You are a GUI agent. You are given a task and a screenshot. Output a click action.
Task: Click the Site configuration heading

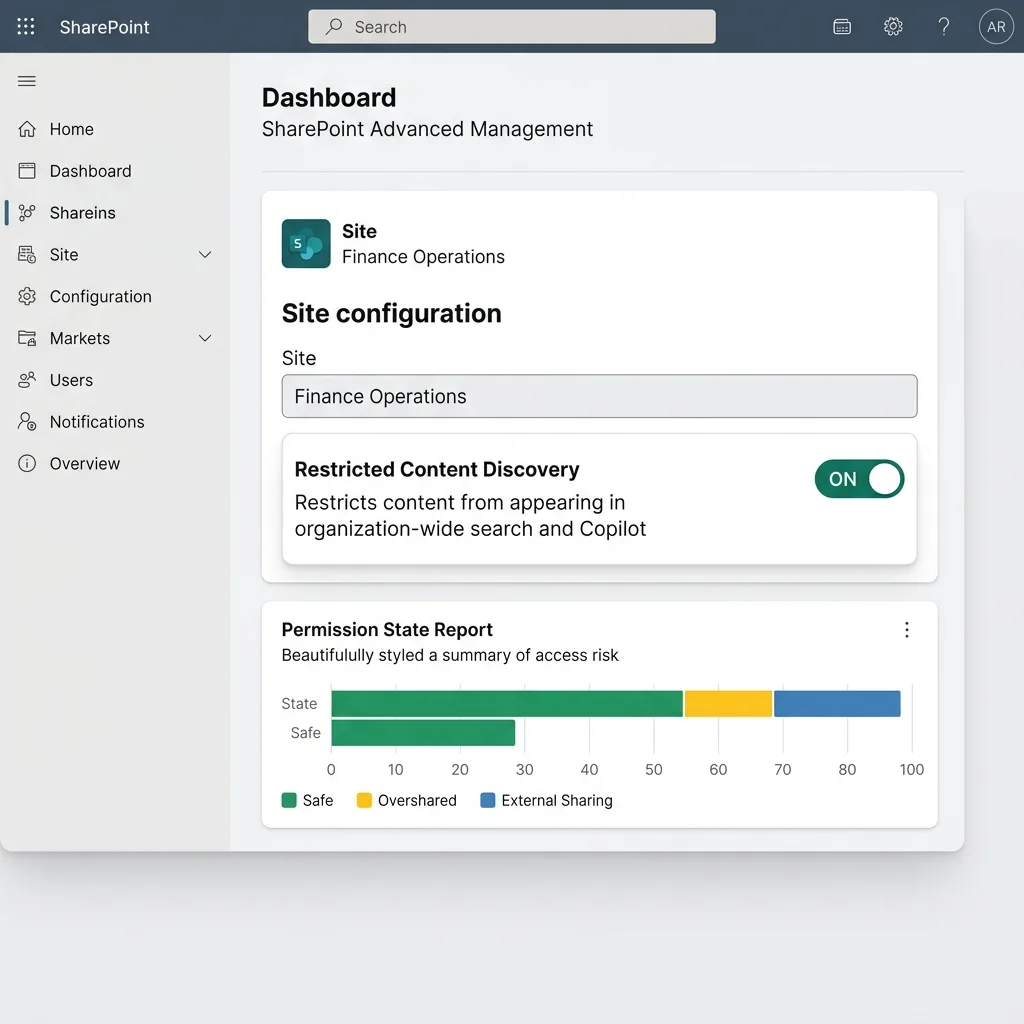391,313
